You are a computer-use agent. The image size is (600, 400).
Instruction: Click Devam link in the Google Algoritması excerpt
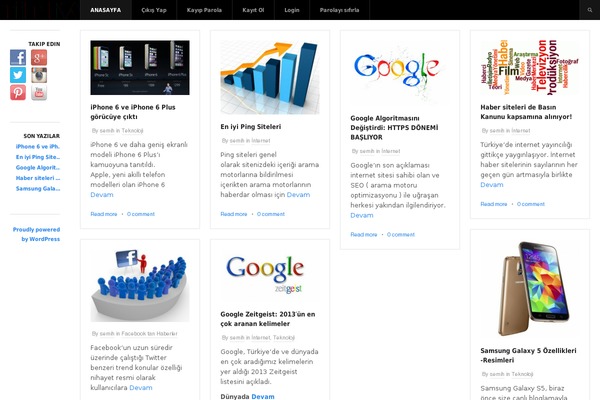(362, 215)
